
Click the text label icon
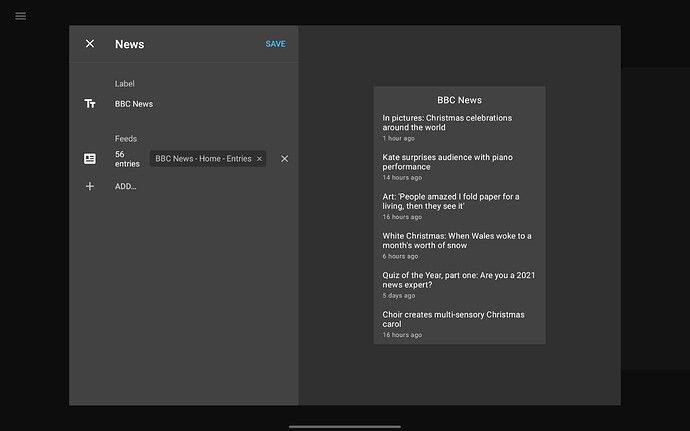(90, 103)
